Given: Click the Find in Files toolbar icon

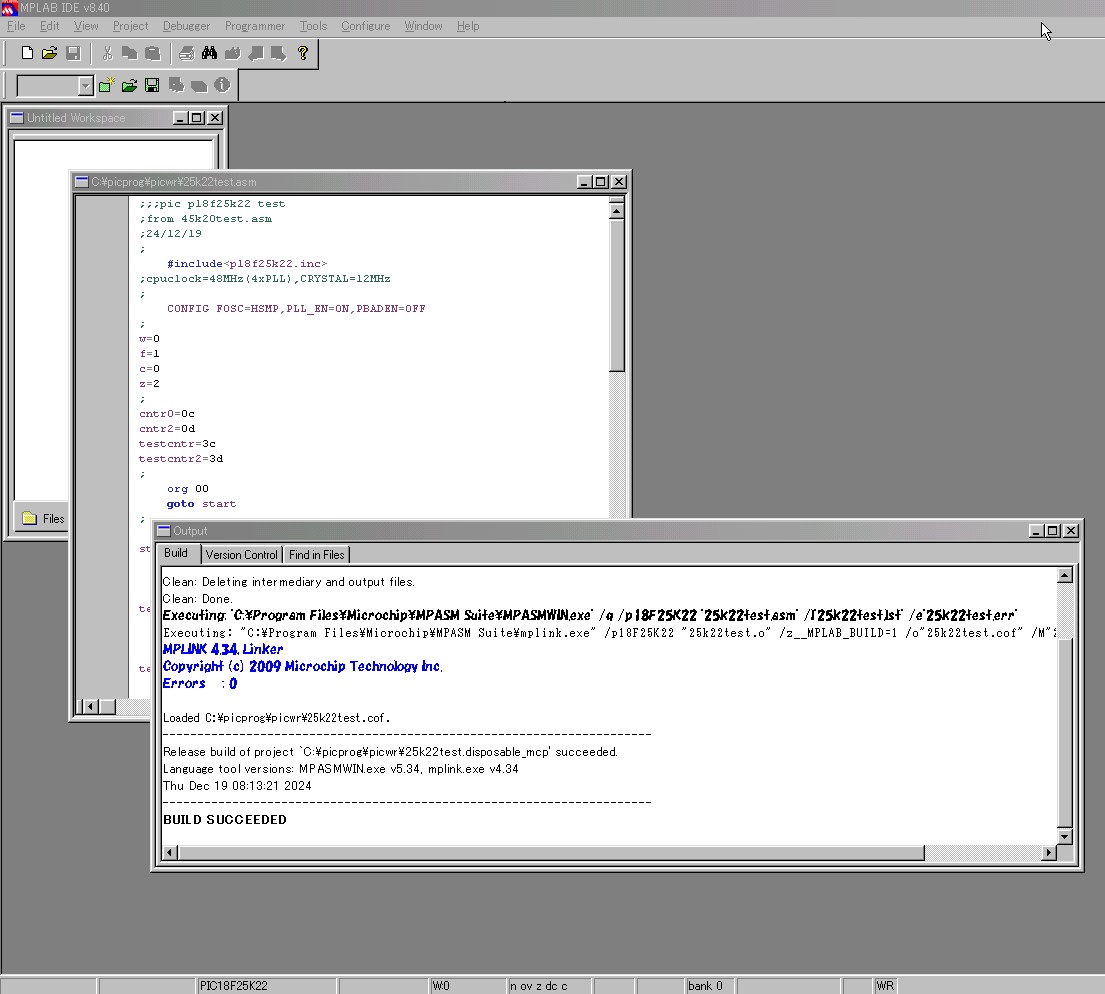Looking at the screenshot, I should point(233,53).
